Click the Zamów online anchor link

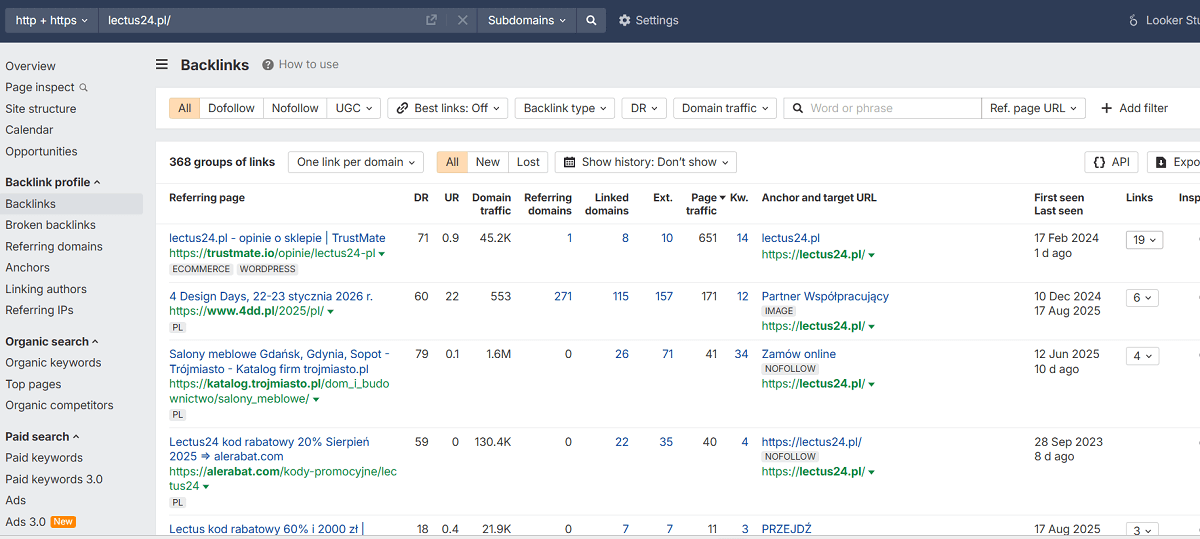click(799, 354)
